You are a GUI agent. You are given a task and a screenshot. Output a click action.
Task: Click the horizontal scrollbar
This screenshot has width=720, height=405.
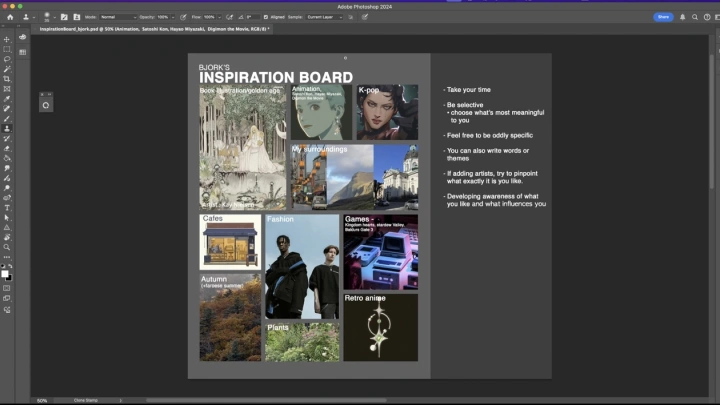266,400
